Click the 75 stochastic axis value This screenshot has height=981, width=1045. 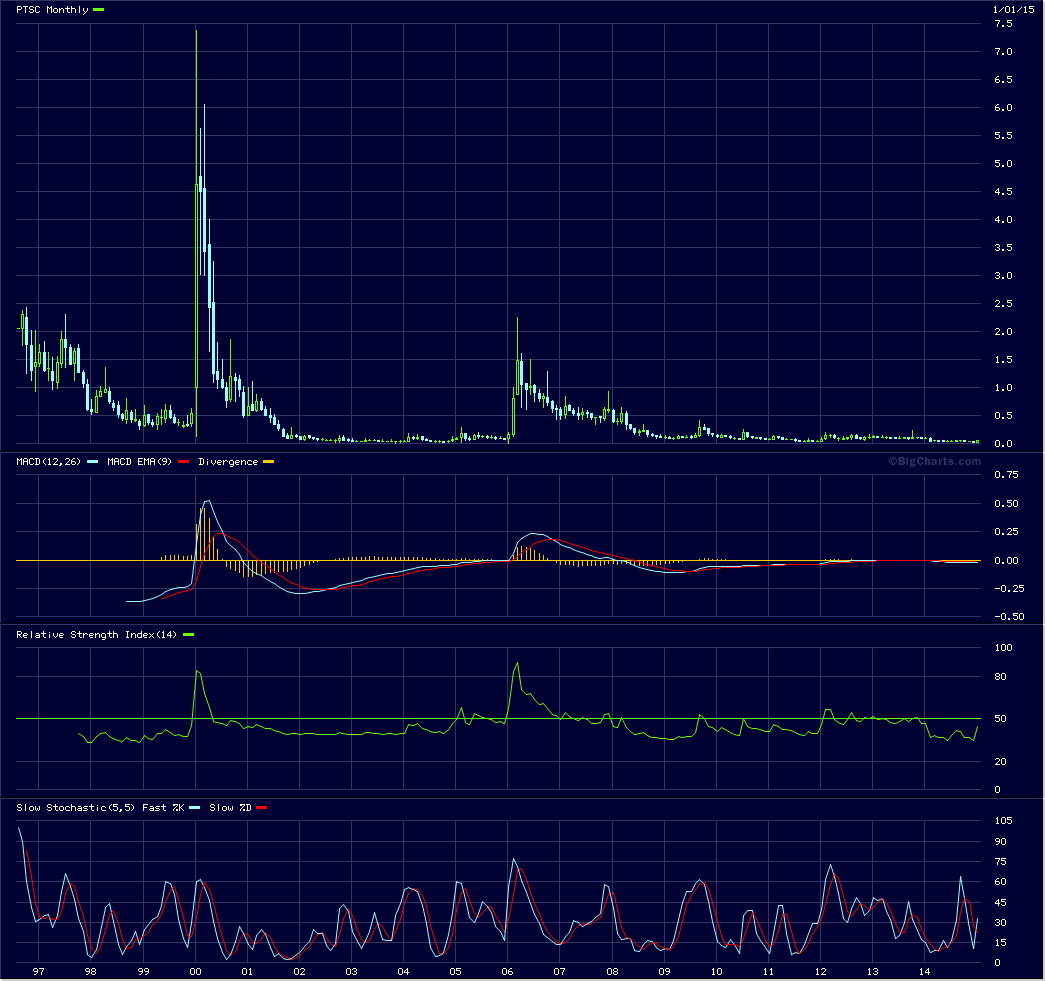(1000, 861)
